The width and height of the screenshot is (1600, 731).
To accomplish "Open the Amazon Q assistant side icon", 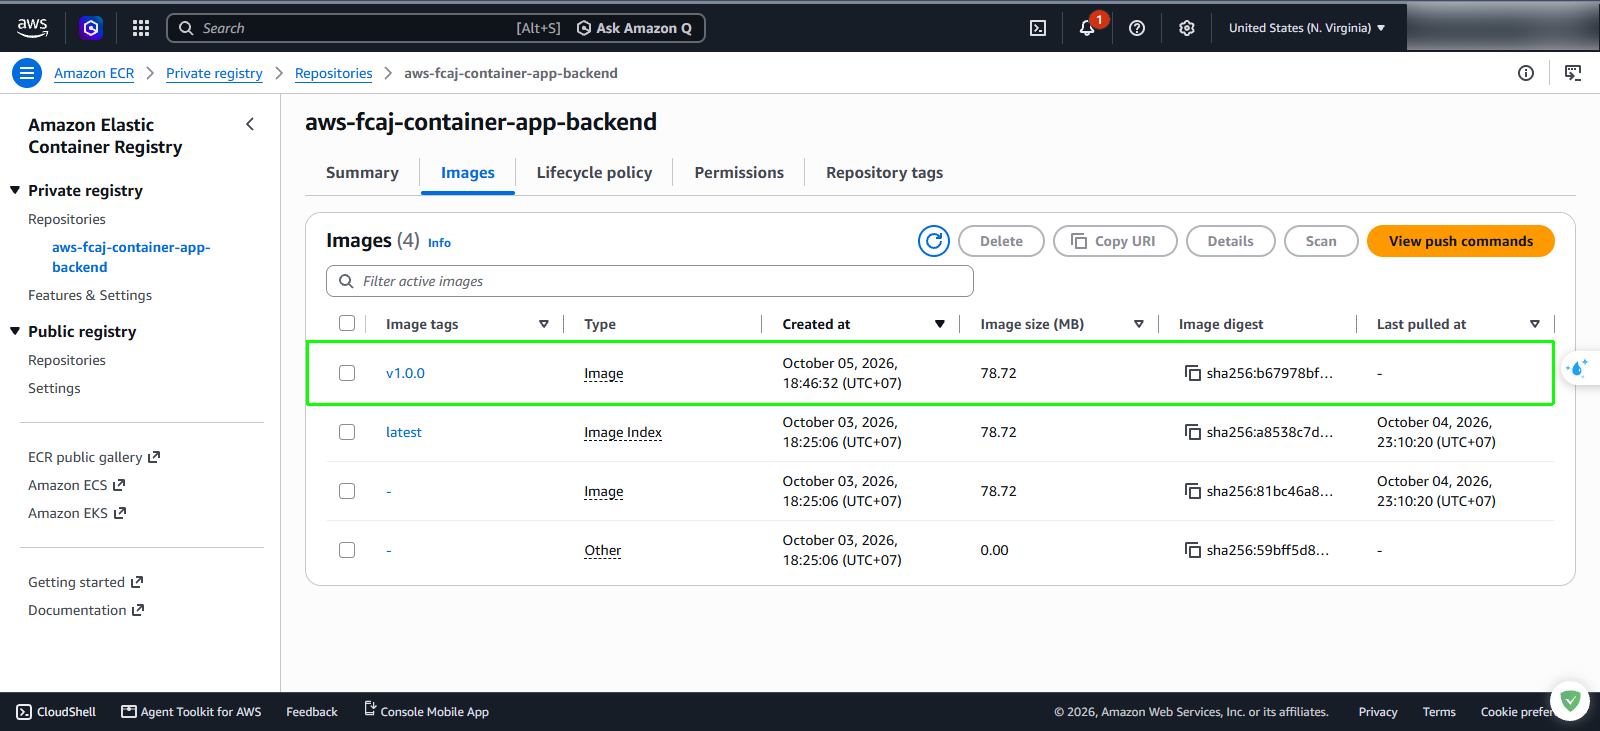I will tap(1578, 368).
